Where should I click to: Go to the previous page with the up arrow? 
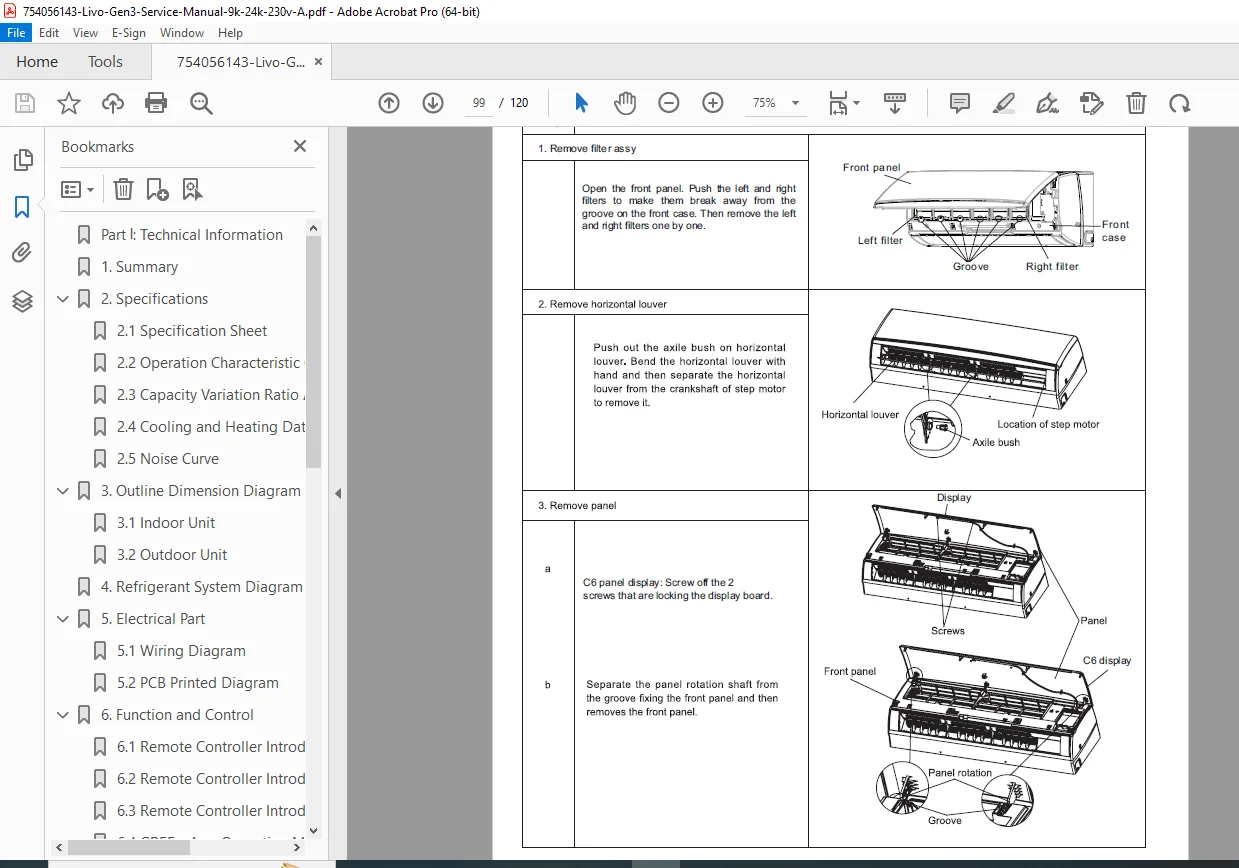[x=389, y=103]
